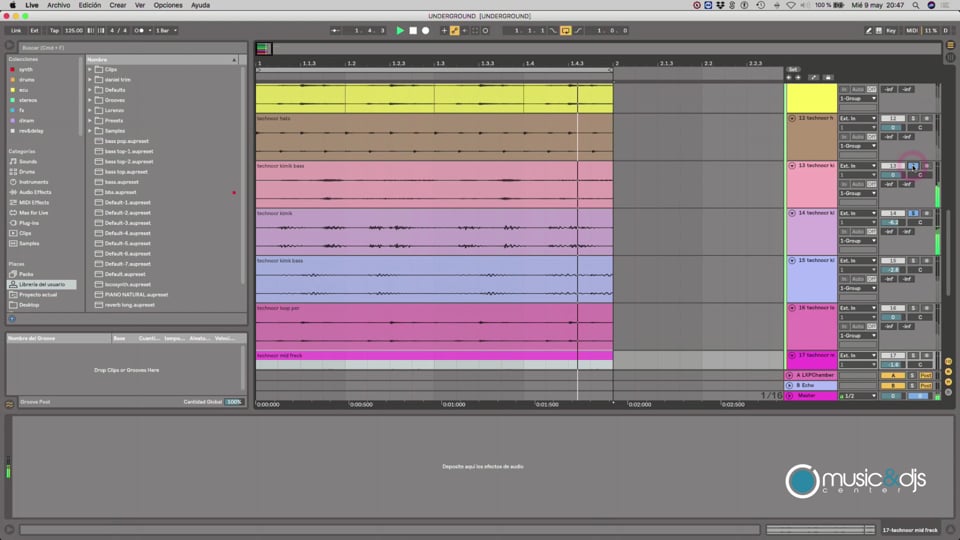This screenshot has width=960, height=540.
Task: Click the Ext sync button
Action: click(34, 30)
